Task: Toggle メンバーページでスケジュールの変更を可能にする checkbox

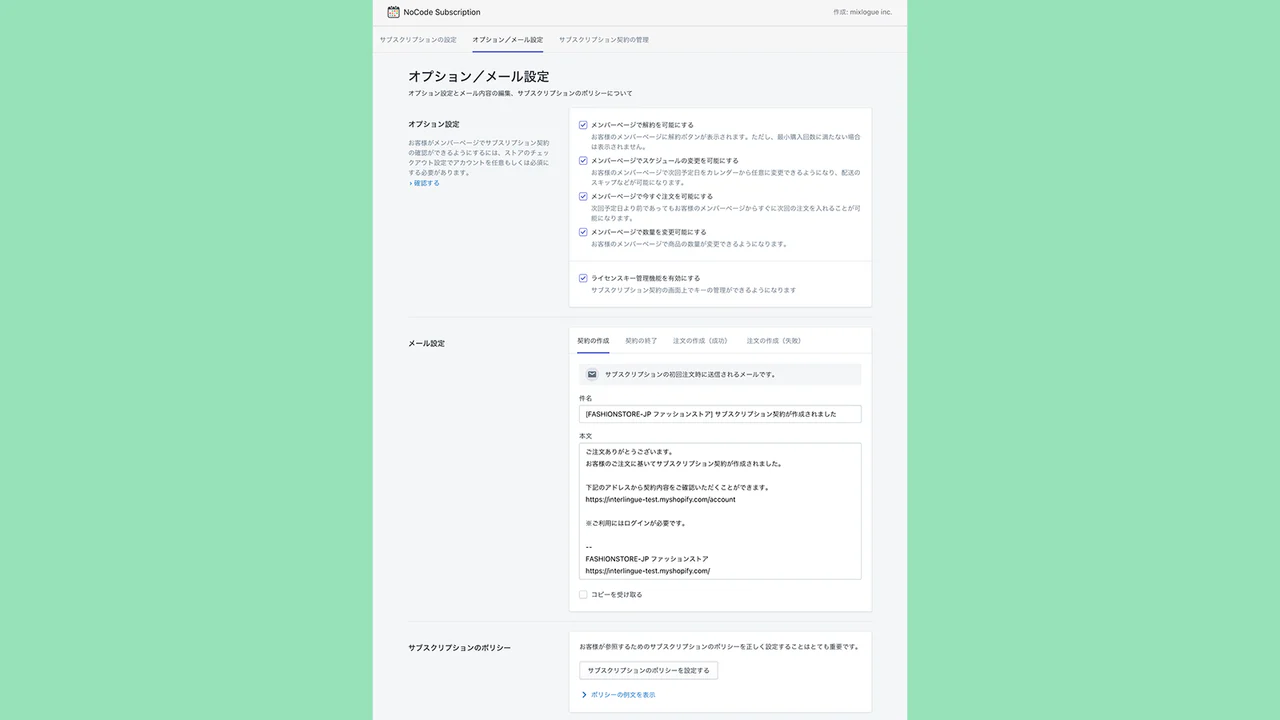Action: pyautogui.click(x=583, y=160)
